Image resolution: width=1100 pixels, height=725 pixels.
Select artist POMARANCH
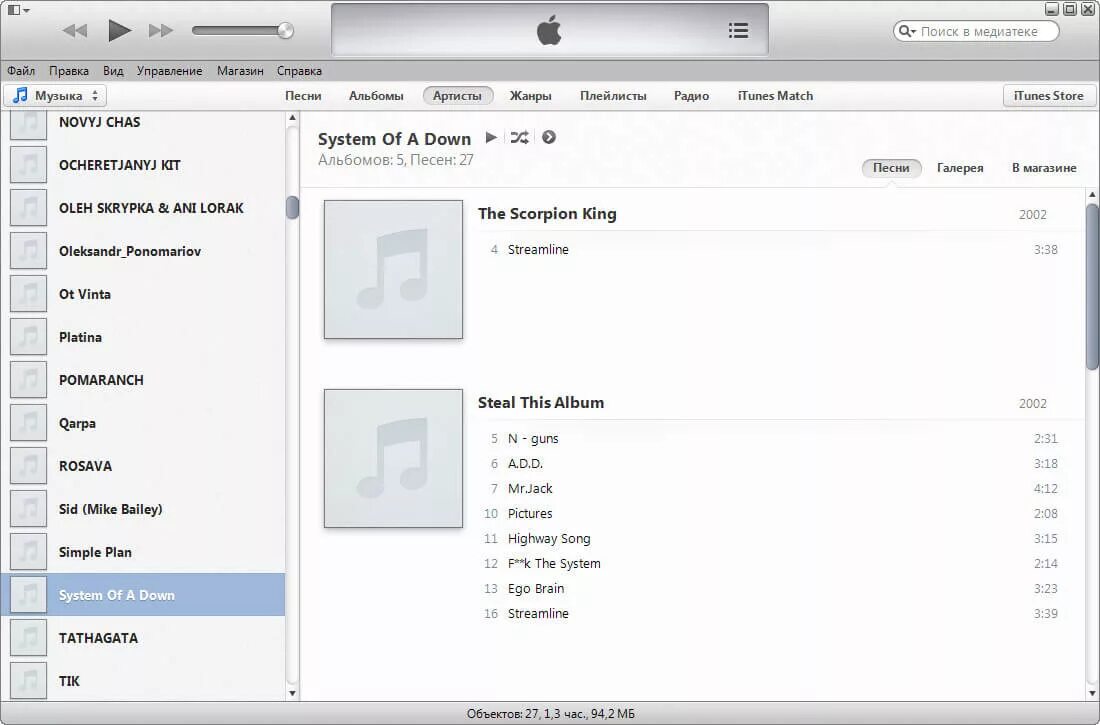point(143,380)
